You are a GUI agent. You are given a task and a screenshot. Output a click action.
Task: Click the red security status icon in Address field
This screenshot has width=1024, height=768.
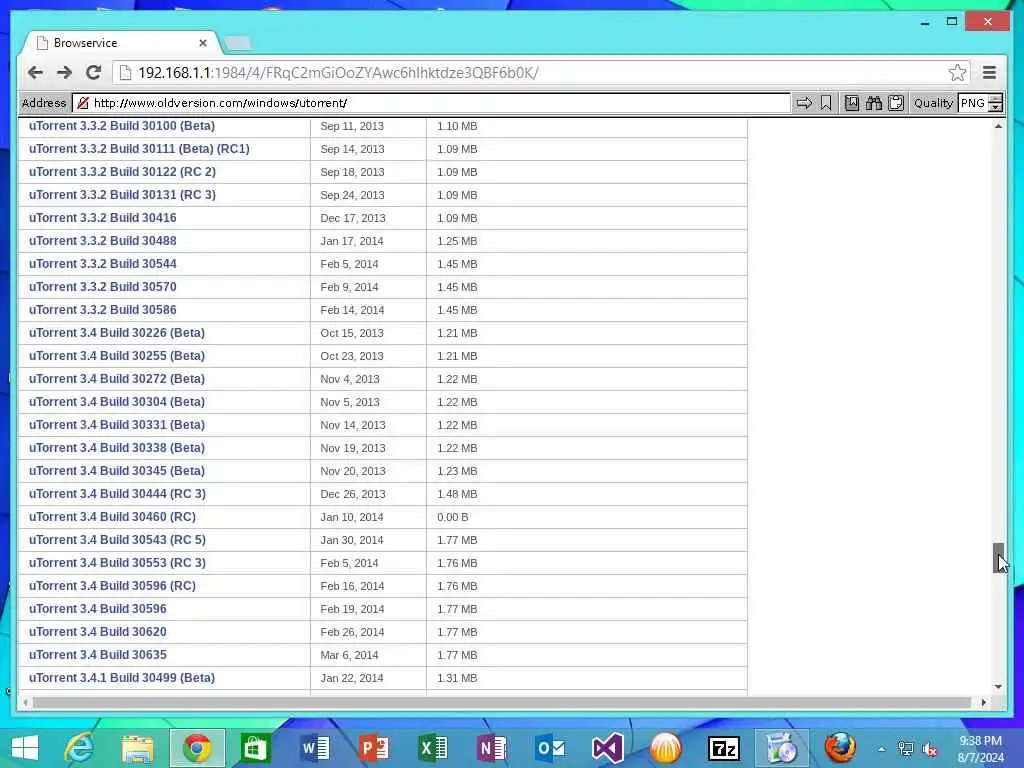click(83, 103)
